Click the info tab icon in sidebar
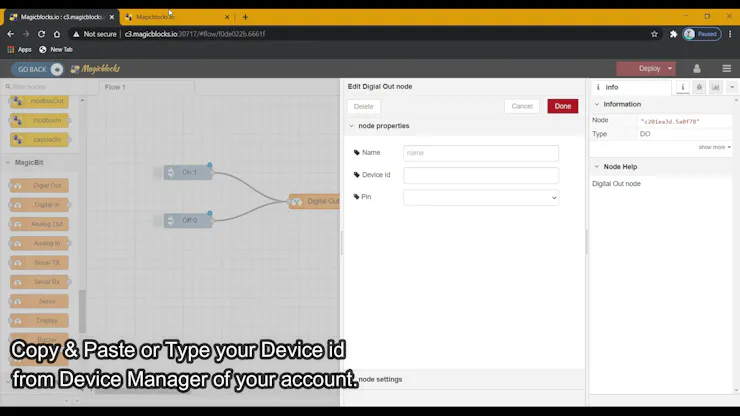The width and height of the screenshot is (740, 416). click(682, 87)
